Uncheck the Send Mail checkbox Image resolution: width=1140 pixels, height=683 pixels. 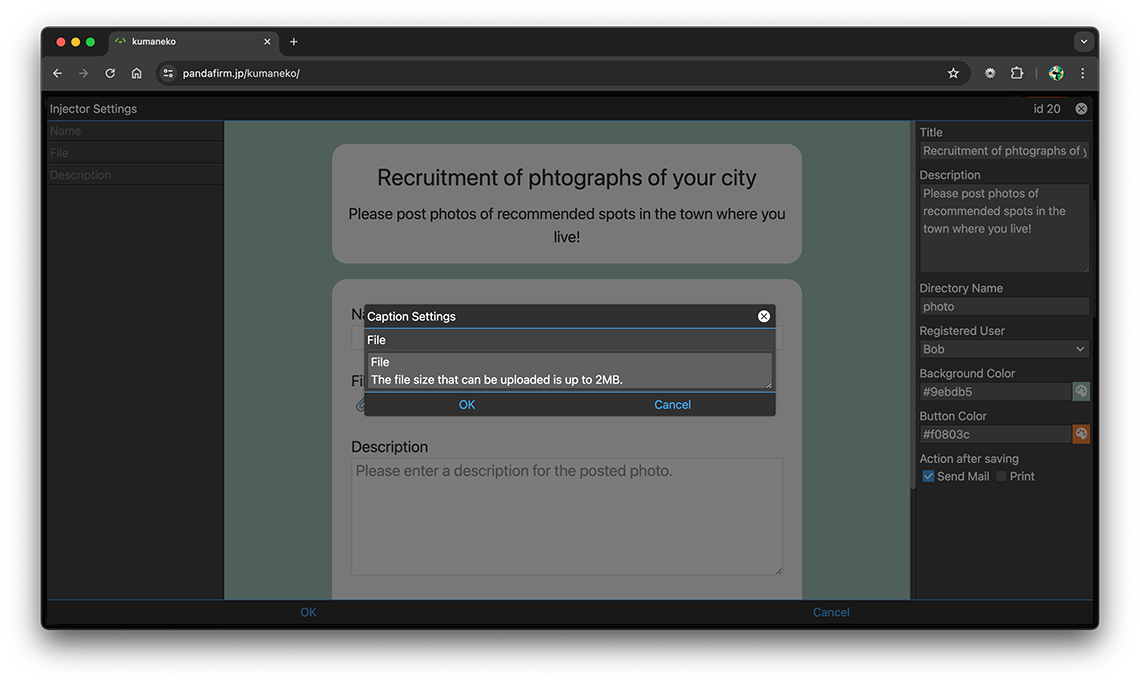928,477
